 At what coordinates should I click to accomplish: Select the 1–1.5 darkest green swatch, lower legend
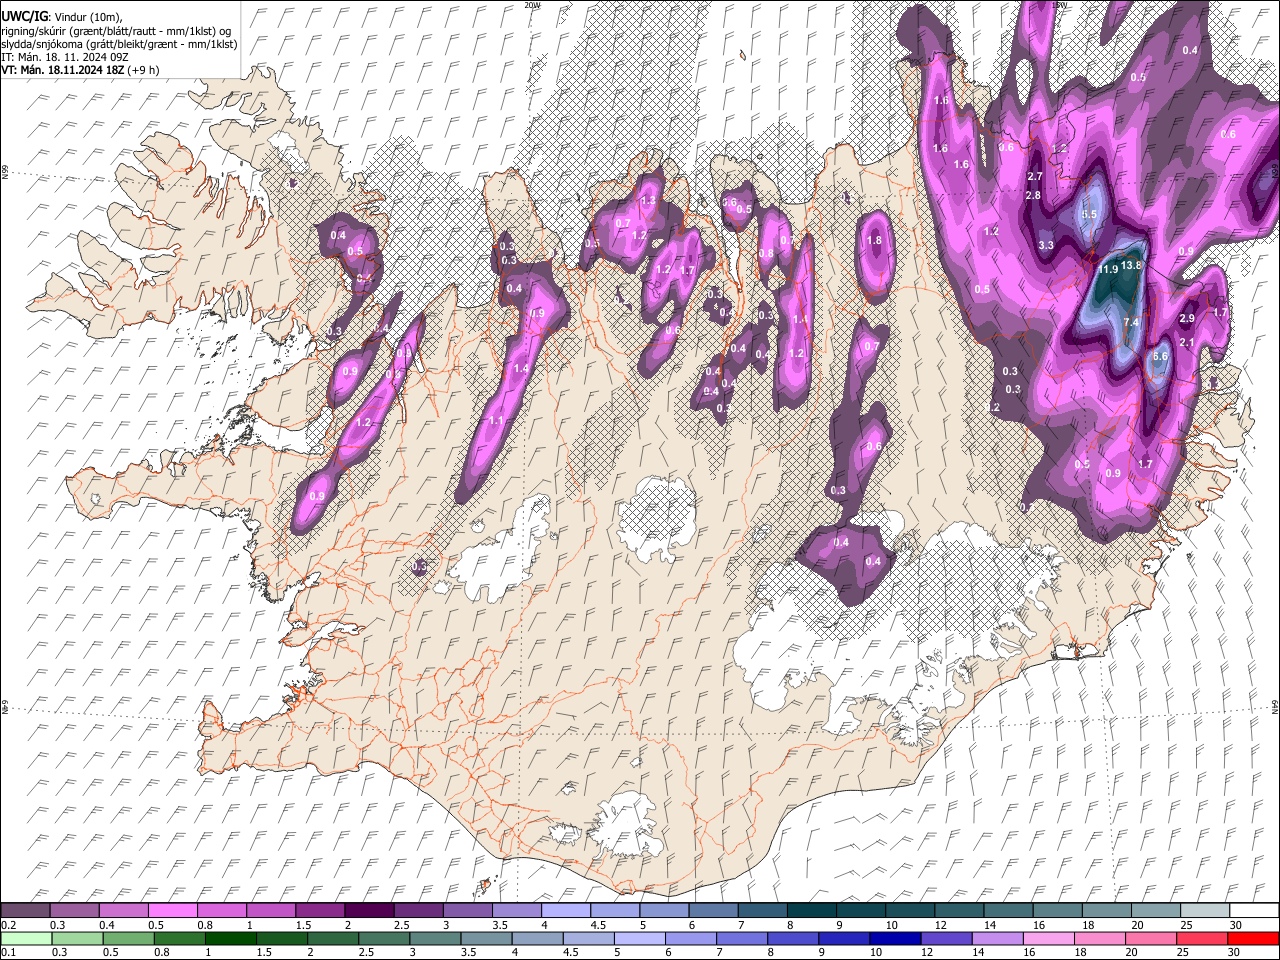pos(230,938)
